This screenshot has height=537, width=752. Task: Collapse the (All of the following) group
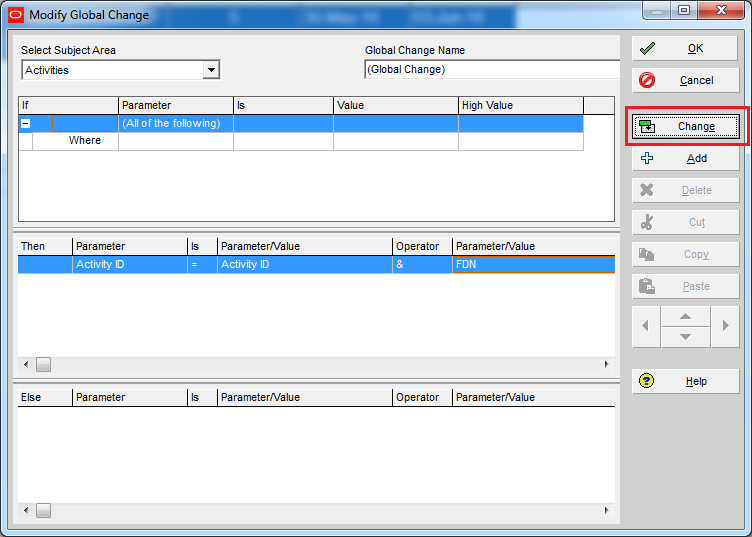(25, 124)
